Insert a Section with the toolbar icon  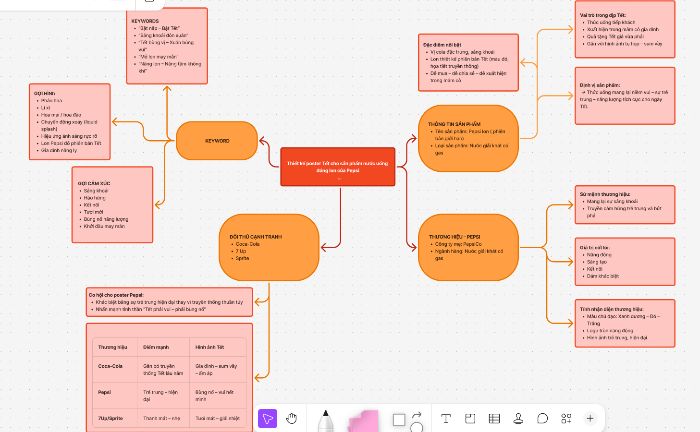(x=470, y=419)
